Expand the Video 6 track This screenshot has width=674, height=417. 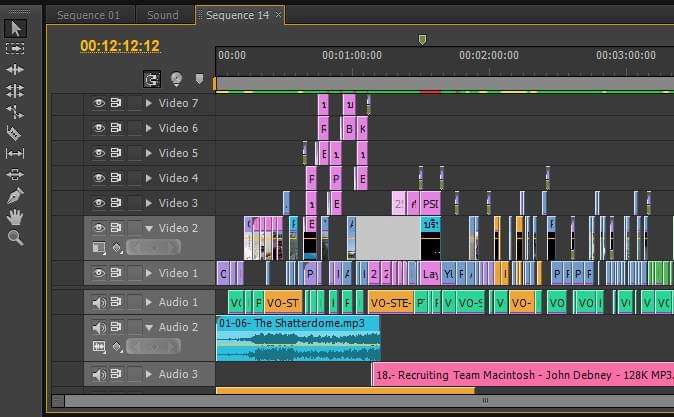click(x=149, y=128)
